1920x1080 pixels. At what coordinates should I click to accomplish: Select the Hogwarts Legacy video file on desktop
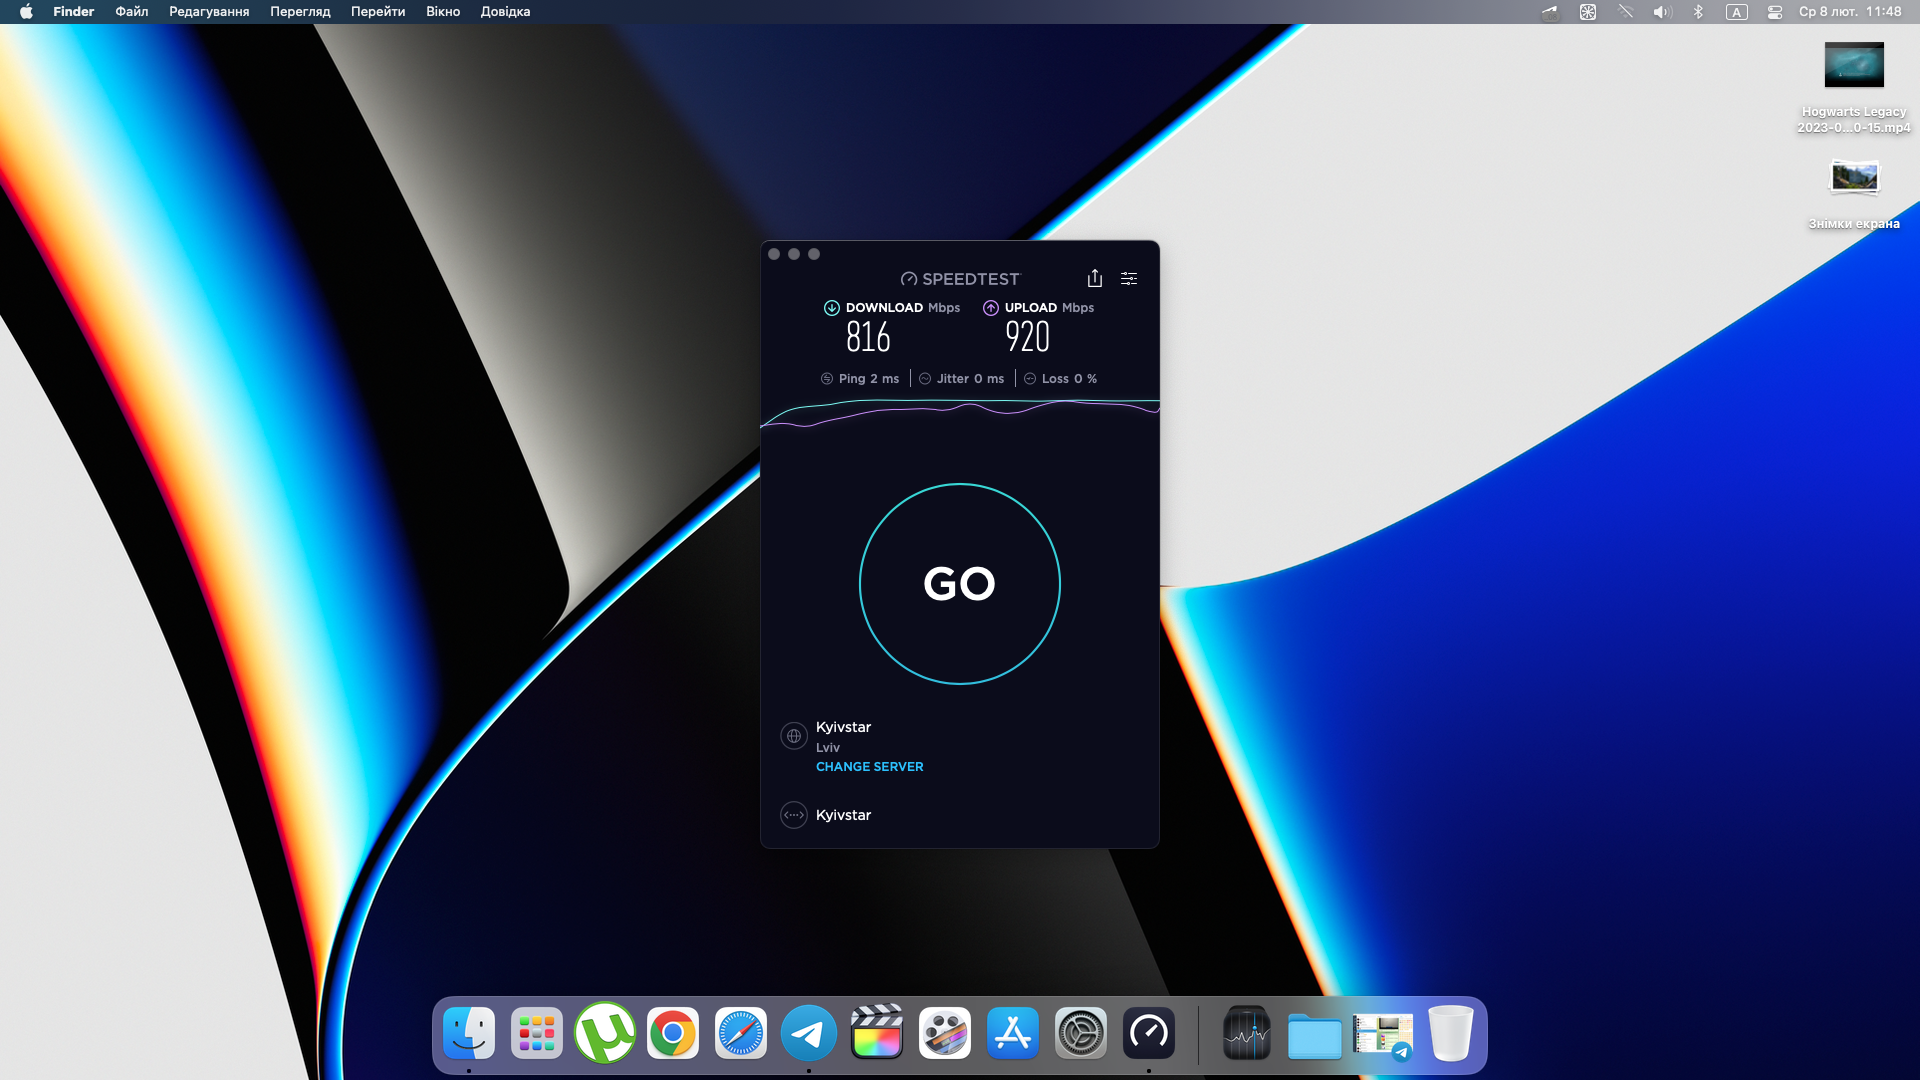[1853, 66]
